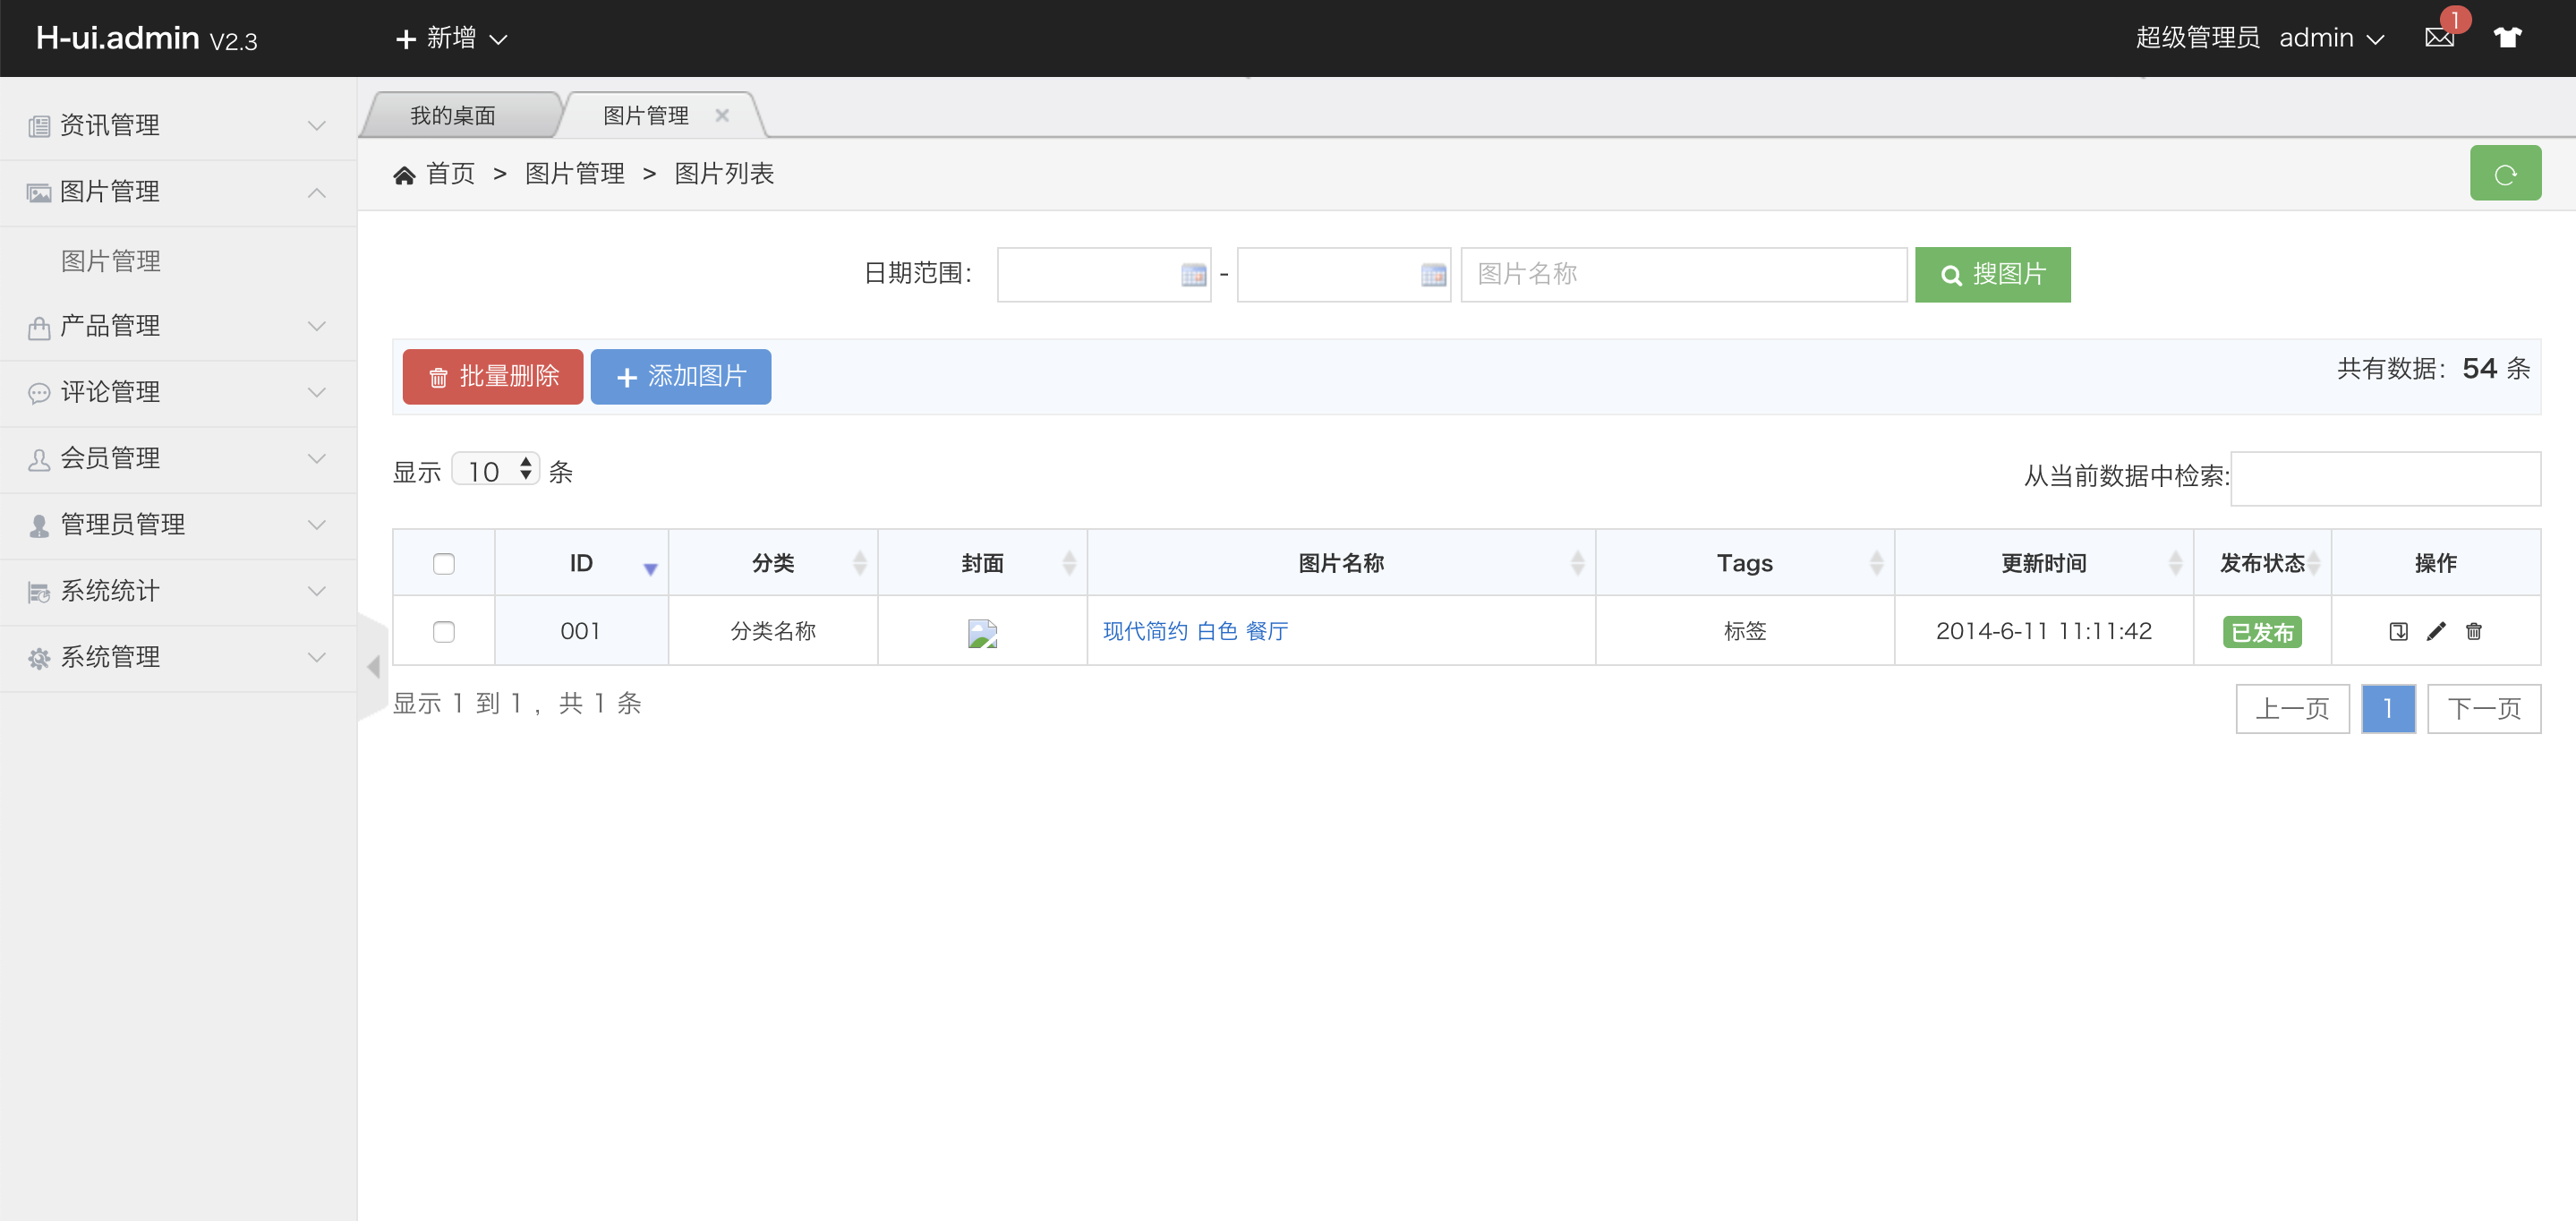Switch to the 我的桌面 tab

click(454, 114)
